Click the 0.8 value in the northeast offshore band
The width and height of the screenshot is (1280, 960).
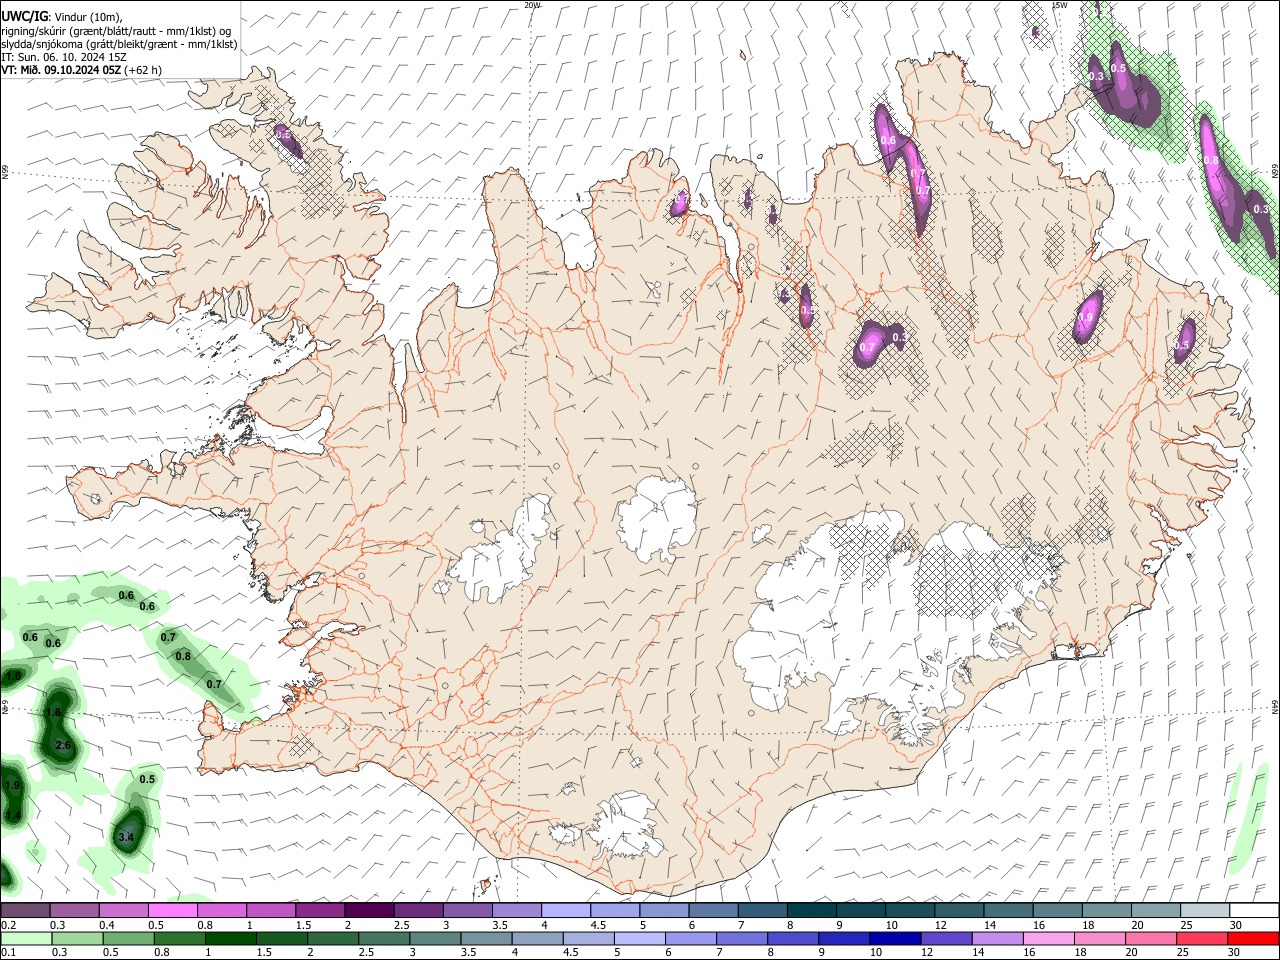click(1211, 160)
